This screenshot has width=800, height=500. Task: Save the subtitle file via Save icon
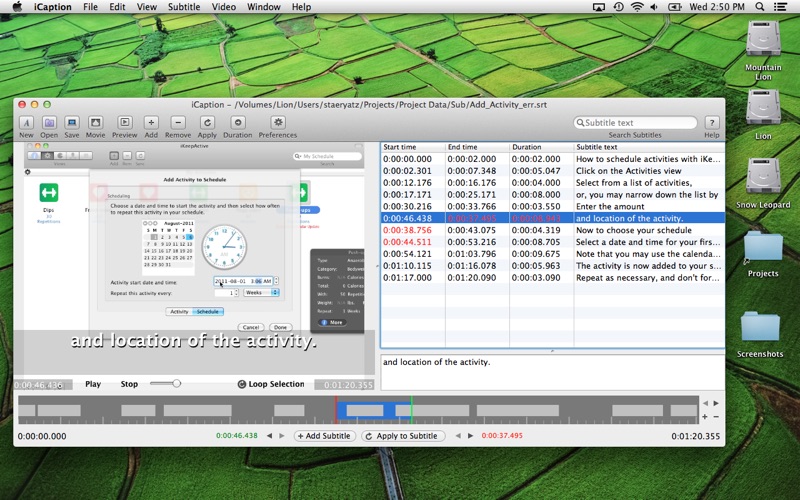pyautogui.click(x=72, y=122)
